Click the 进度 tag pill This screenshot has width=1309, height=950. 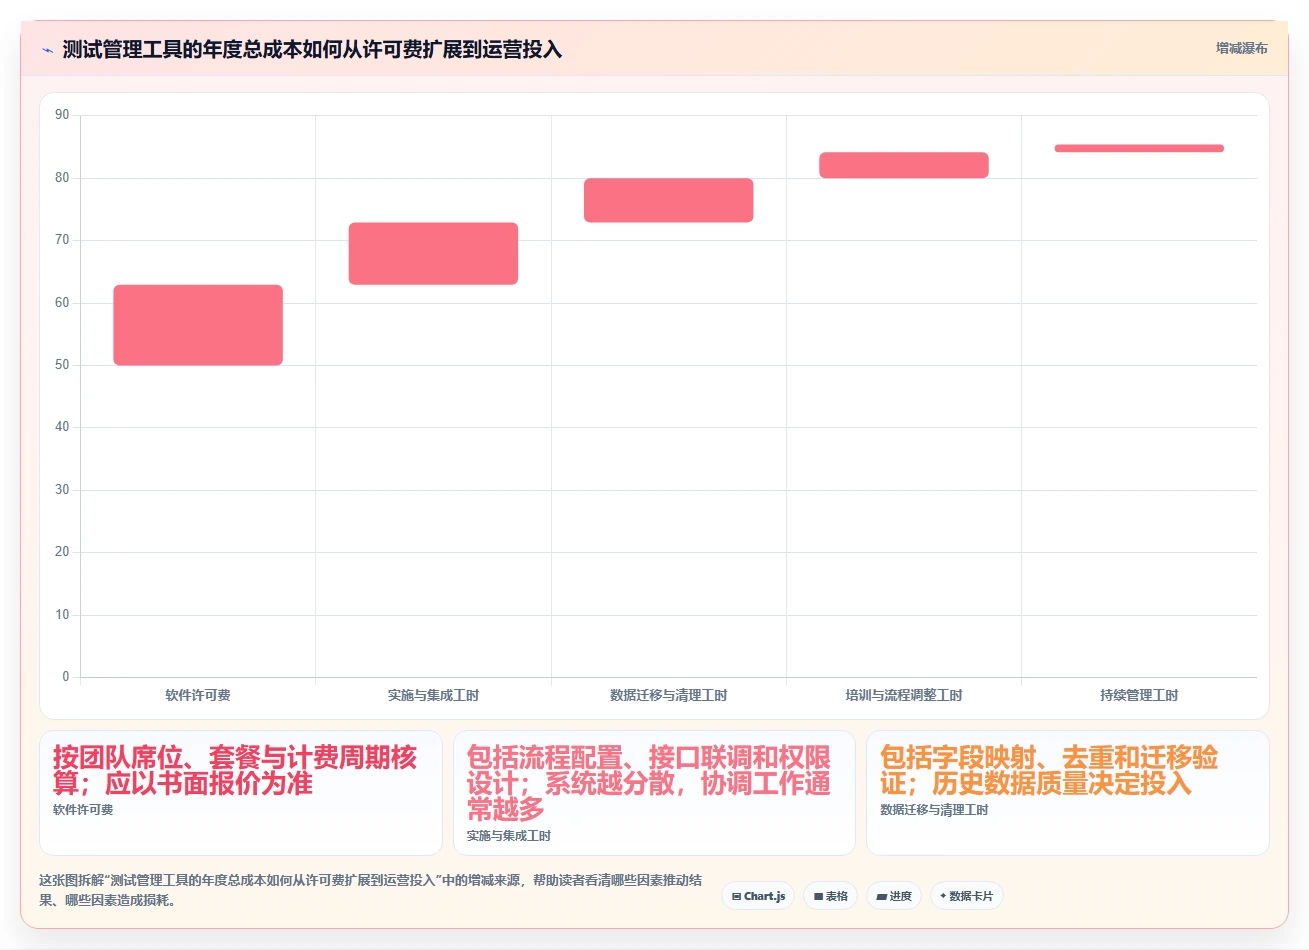tap(894, 896)
